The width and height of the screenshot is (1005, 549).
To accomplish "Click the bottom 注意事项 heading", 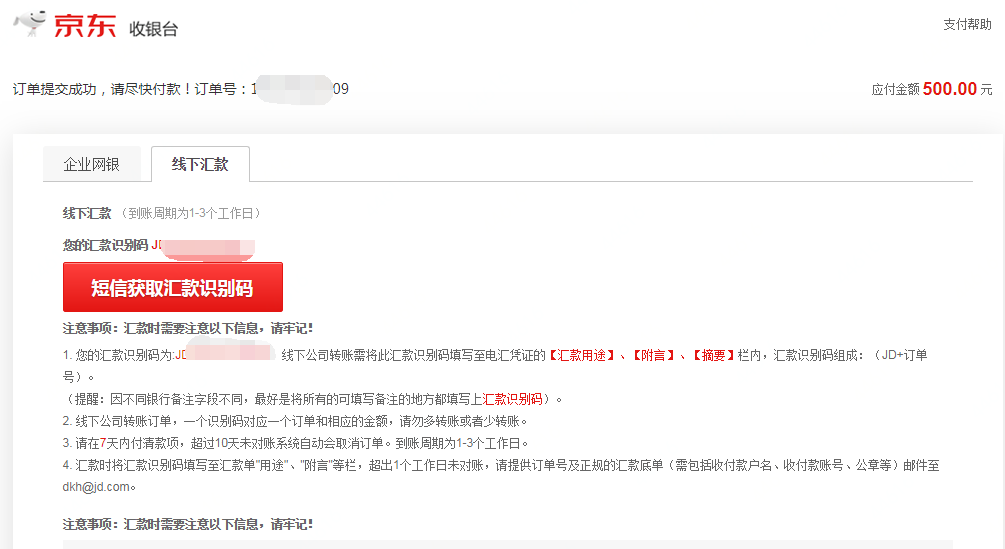I will (x=188, y=525).
